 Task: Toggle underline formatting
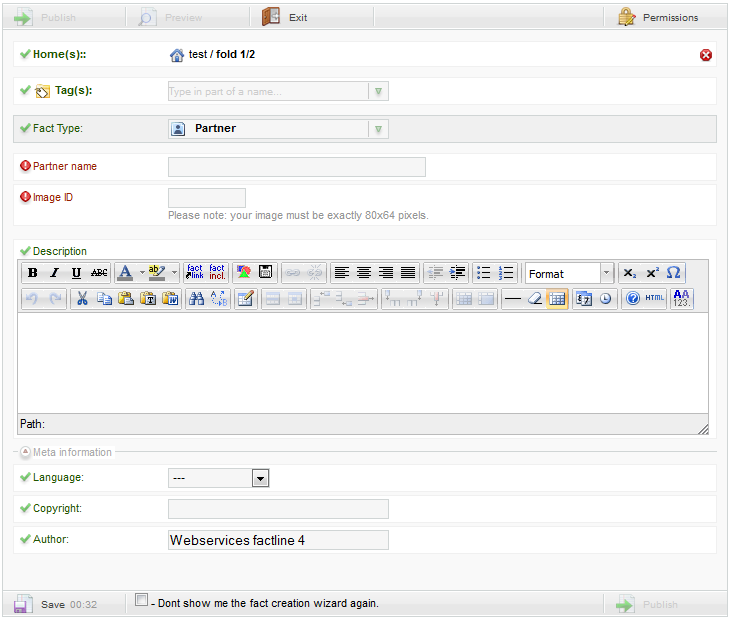click(77, 273)
